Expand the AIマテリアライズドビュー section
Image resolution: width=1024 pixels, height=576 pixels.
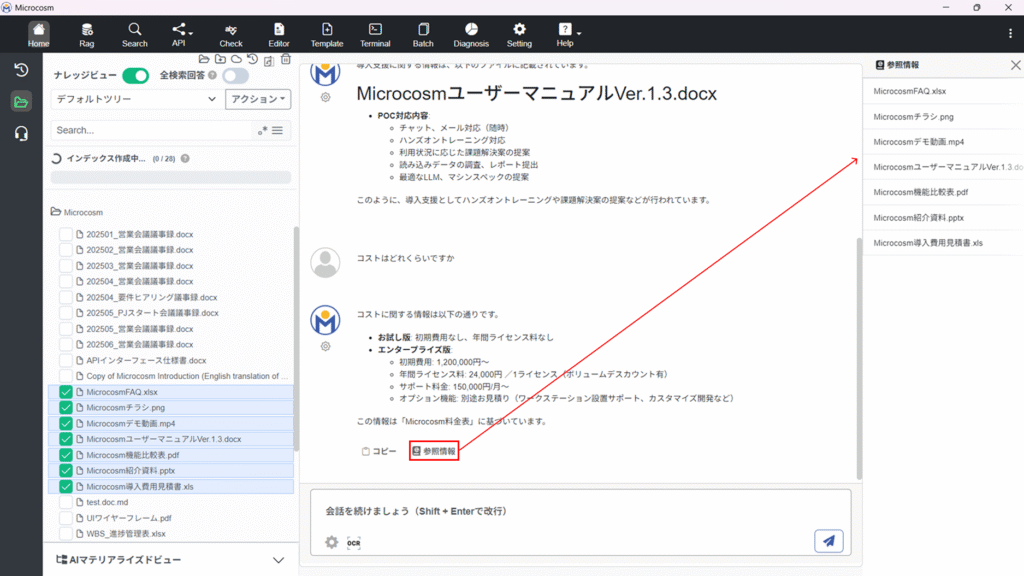pyautogui.click(x=278, y=560)
